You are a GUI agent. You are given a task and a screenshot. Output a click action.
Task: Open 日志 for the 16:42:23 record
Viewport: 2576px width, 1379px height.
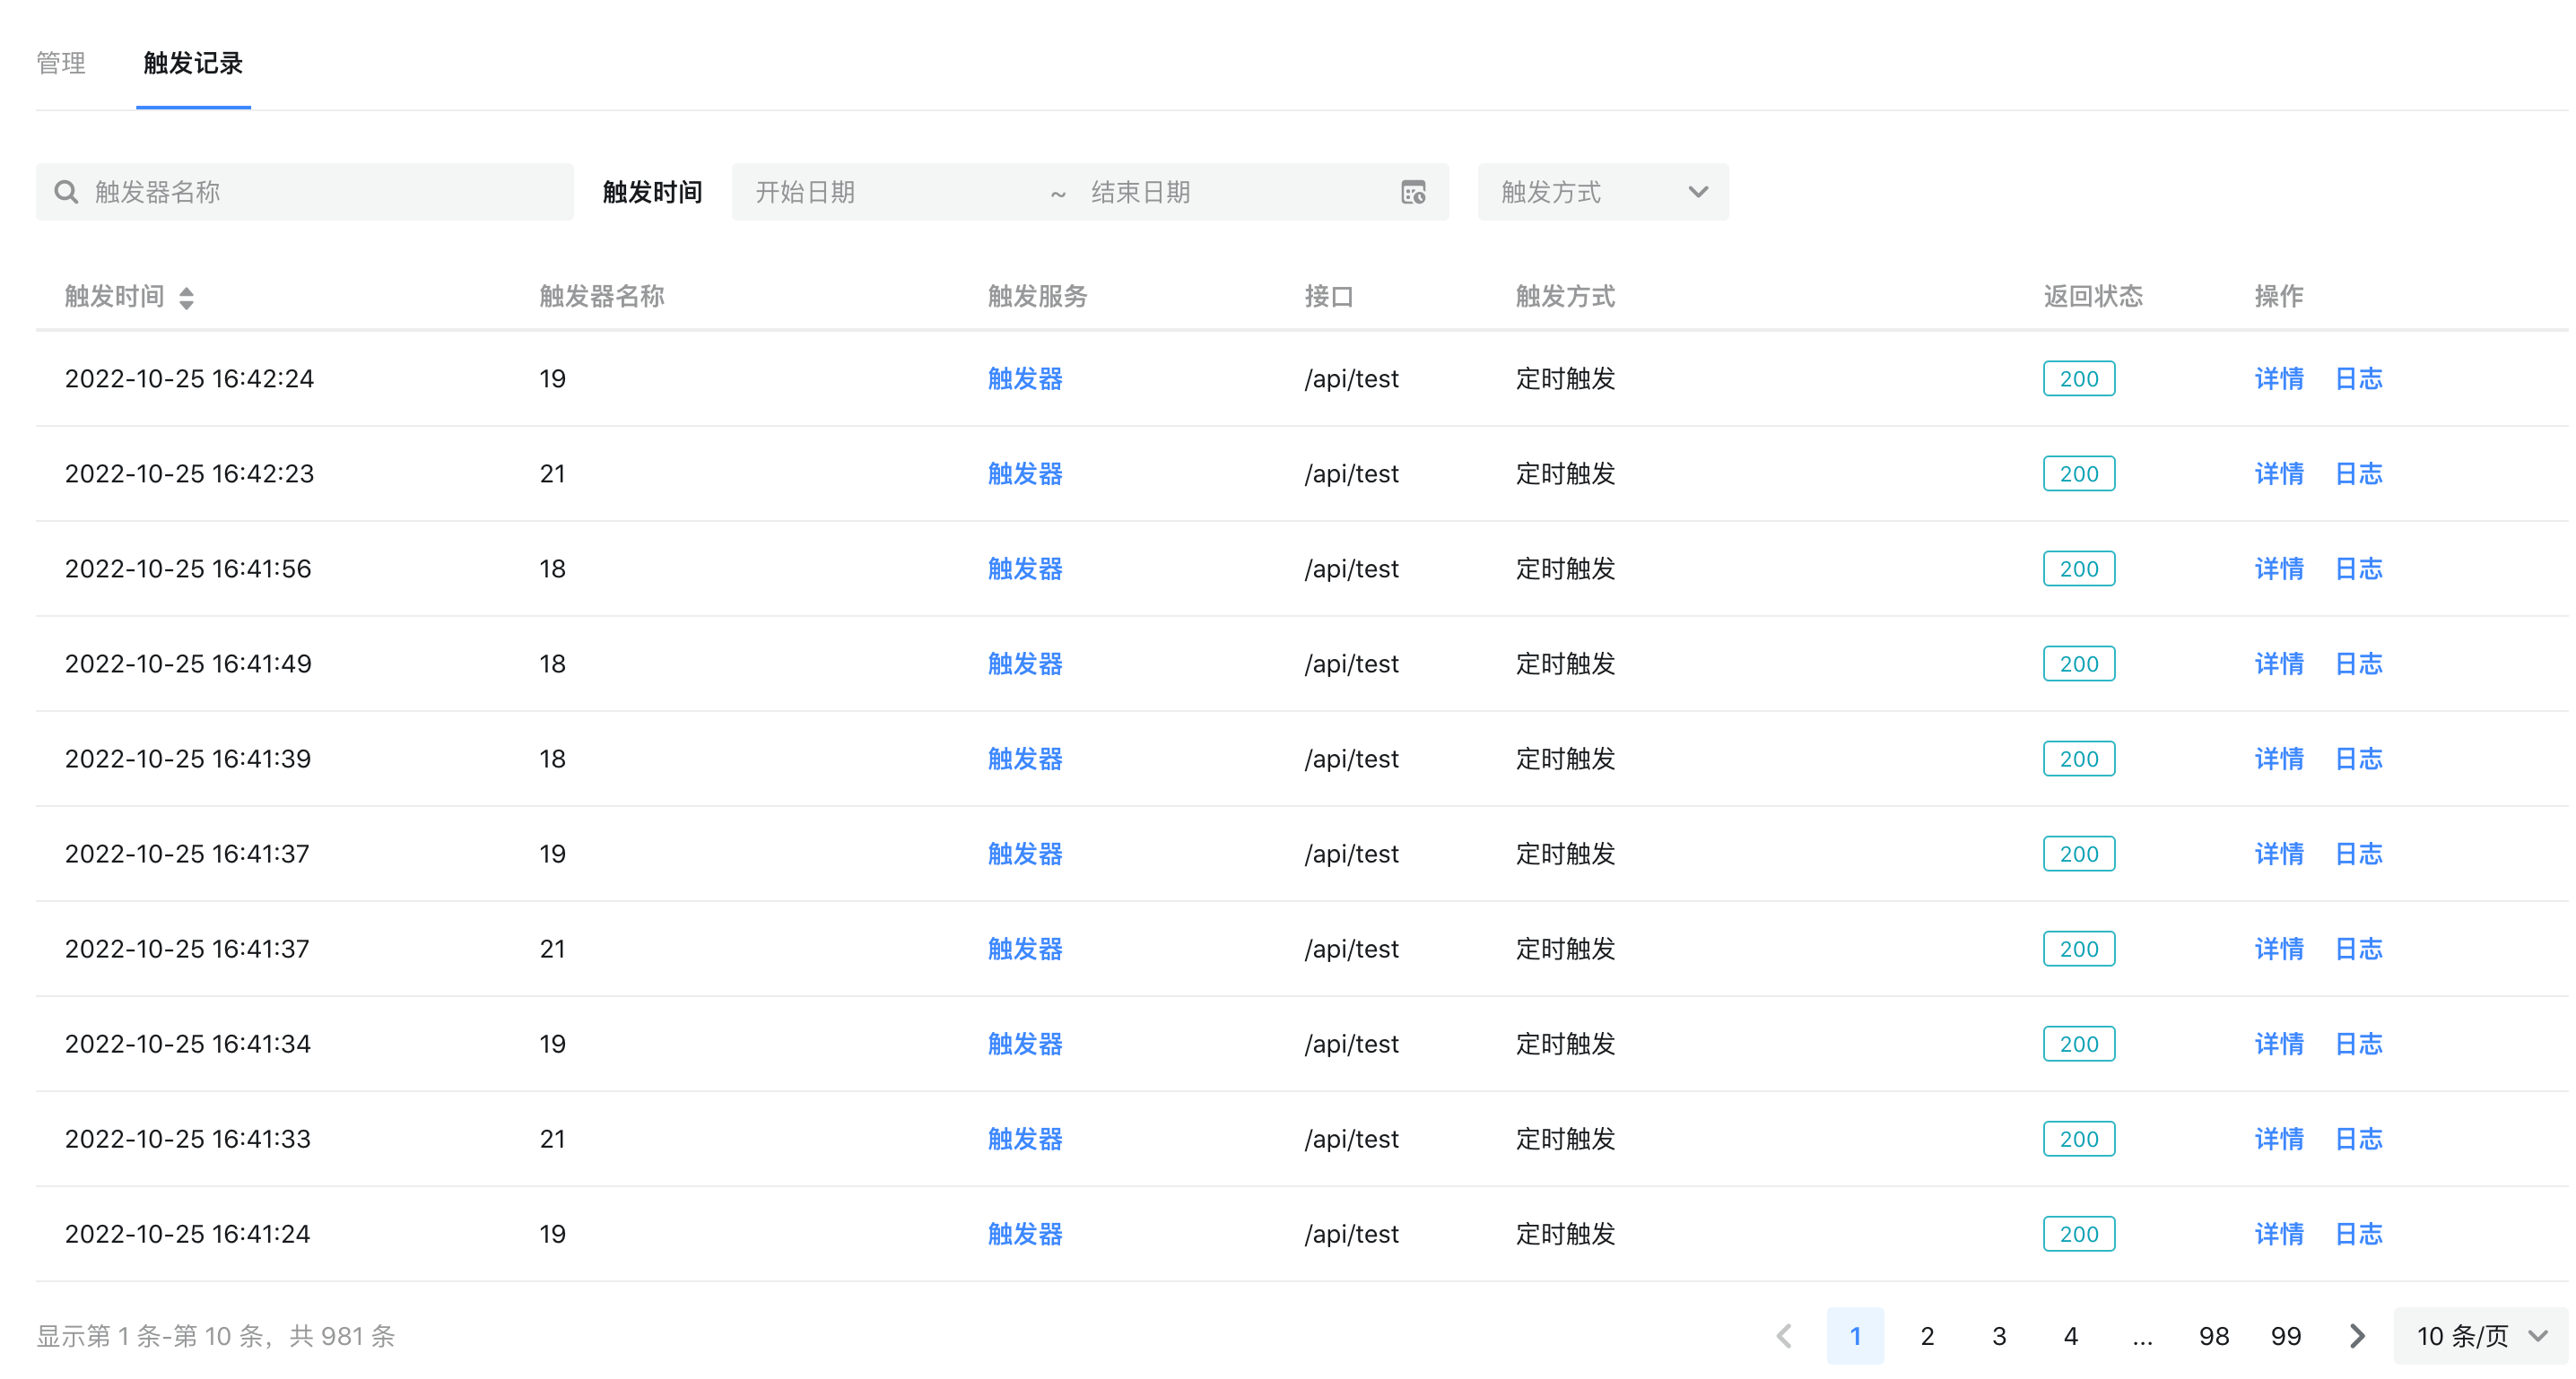[2359, 474]
